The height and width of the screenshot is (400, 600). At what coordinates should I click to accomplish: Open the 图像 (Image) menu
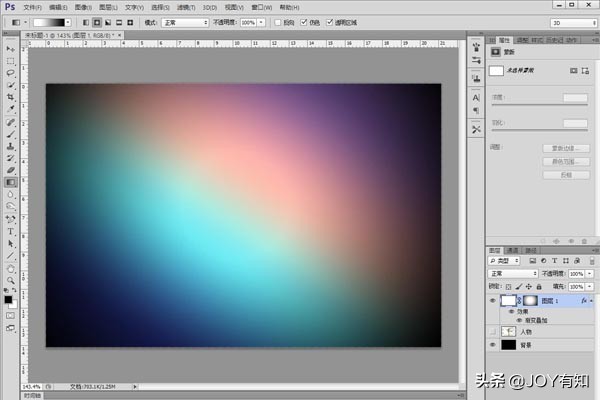coord(83,6)
